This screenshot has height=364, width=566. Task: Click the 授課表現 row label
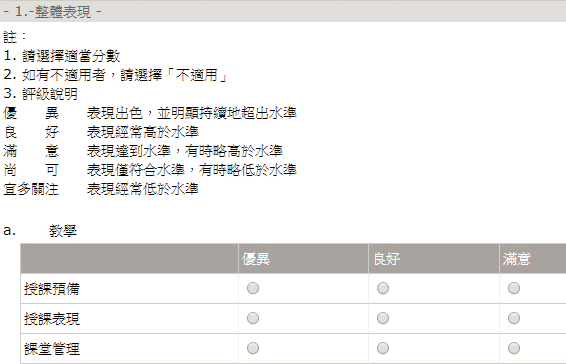click(x=52, y=319)
